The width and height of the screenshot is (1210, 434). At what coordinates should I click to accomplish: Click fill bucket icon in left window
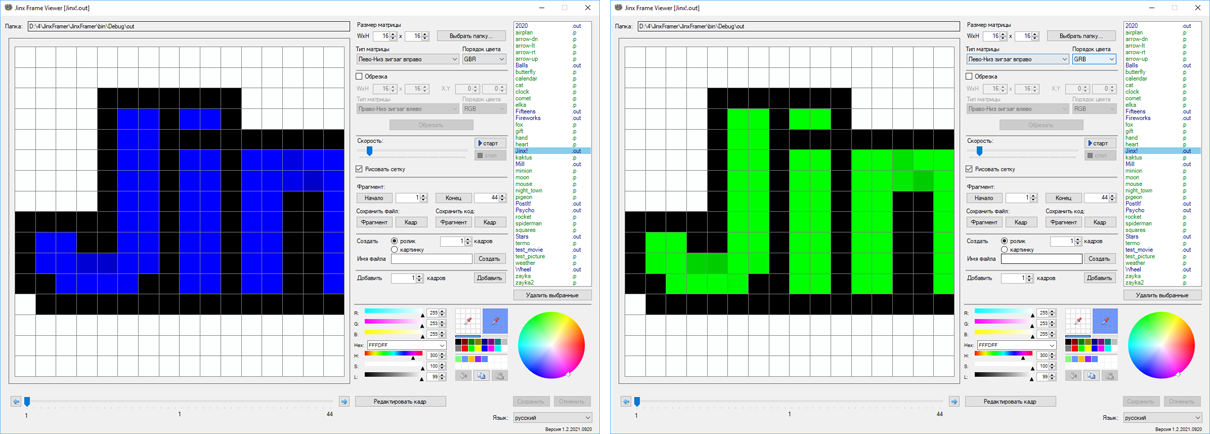click(x=464, y=376)
